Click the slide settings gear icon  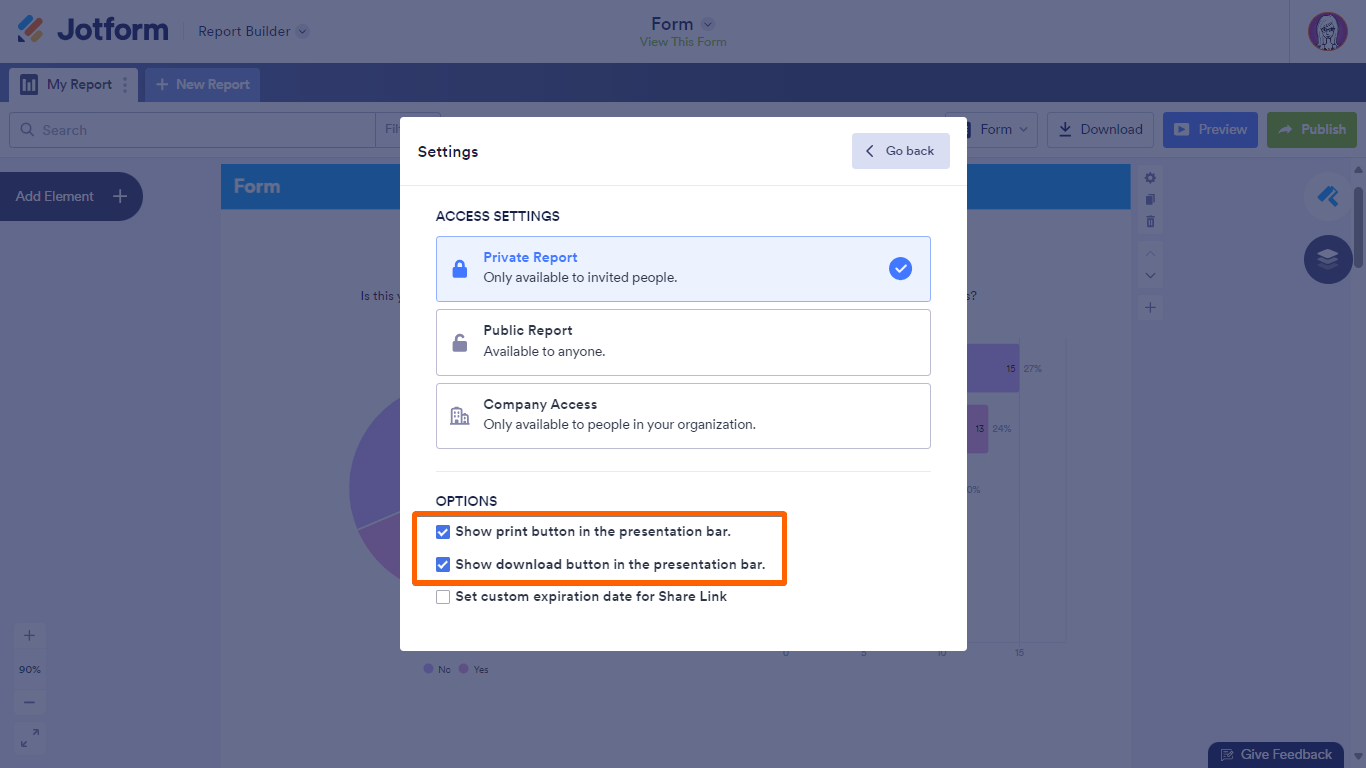click(1150, 177)
